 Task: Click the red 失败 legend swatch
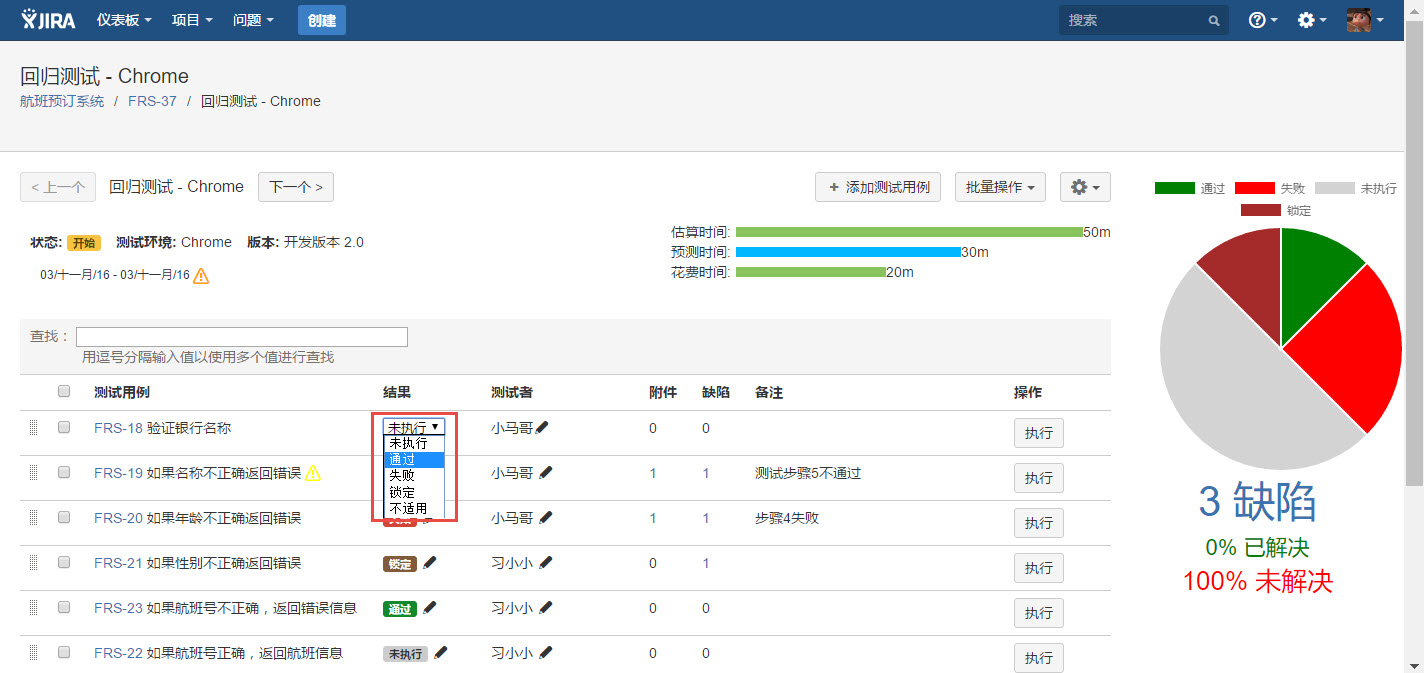(x=1255, y=188)
